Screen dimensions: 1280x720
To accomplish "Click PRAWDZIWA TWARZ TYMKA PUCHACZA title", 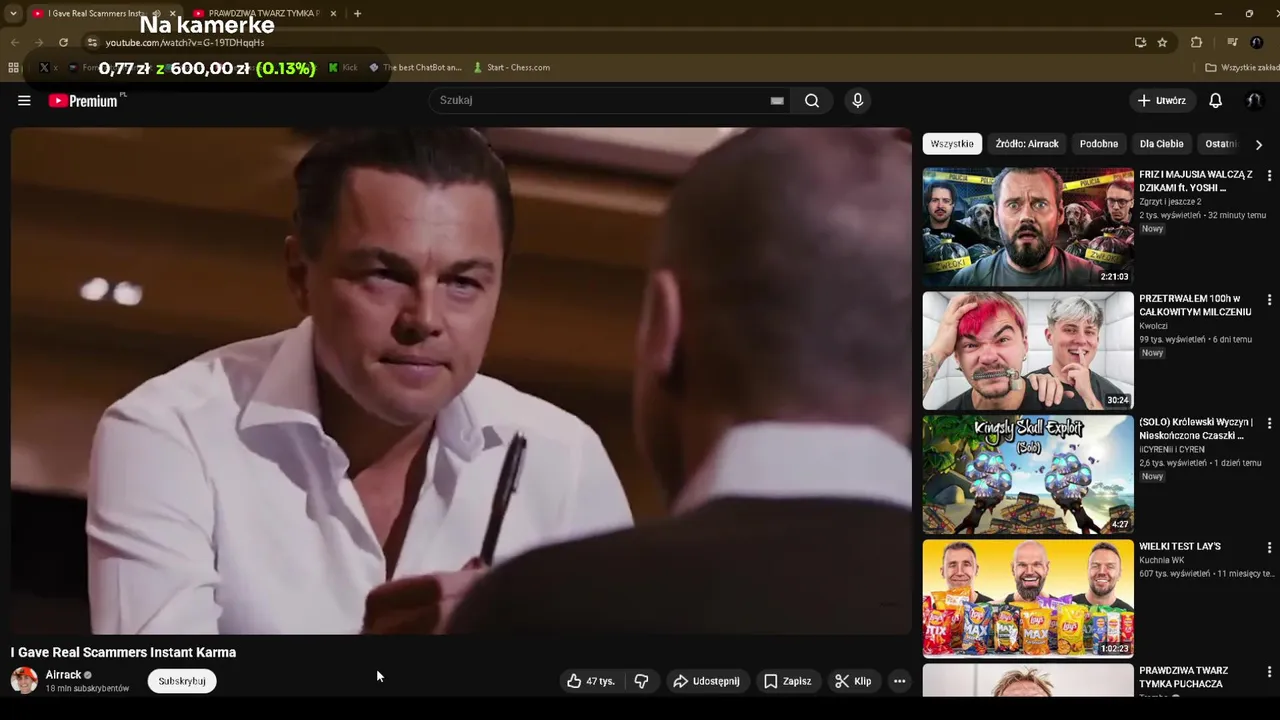I will (x=1184, y=677).
